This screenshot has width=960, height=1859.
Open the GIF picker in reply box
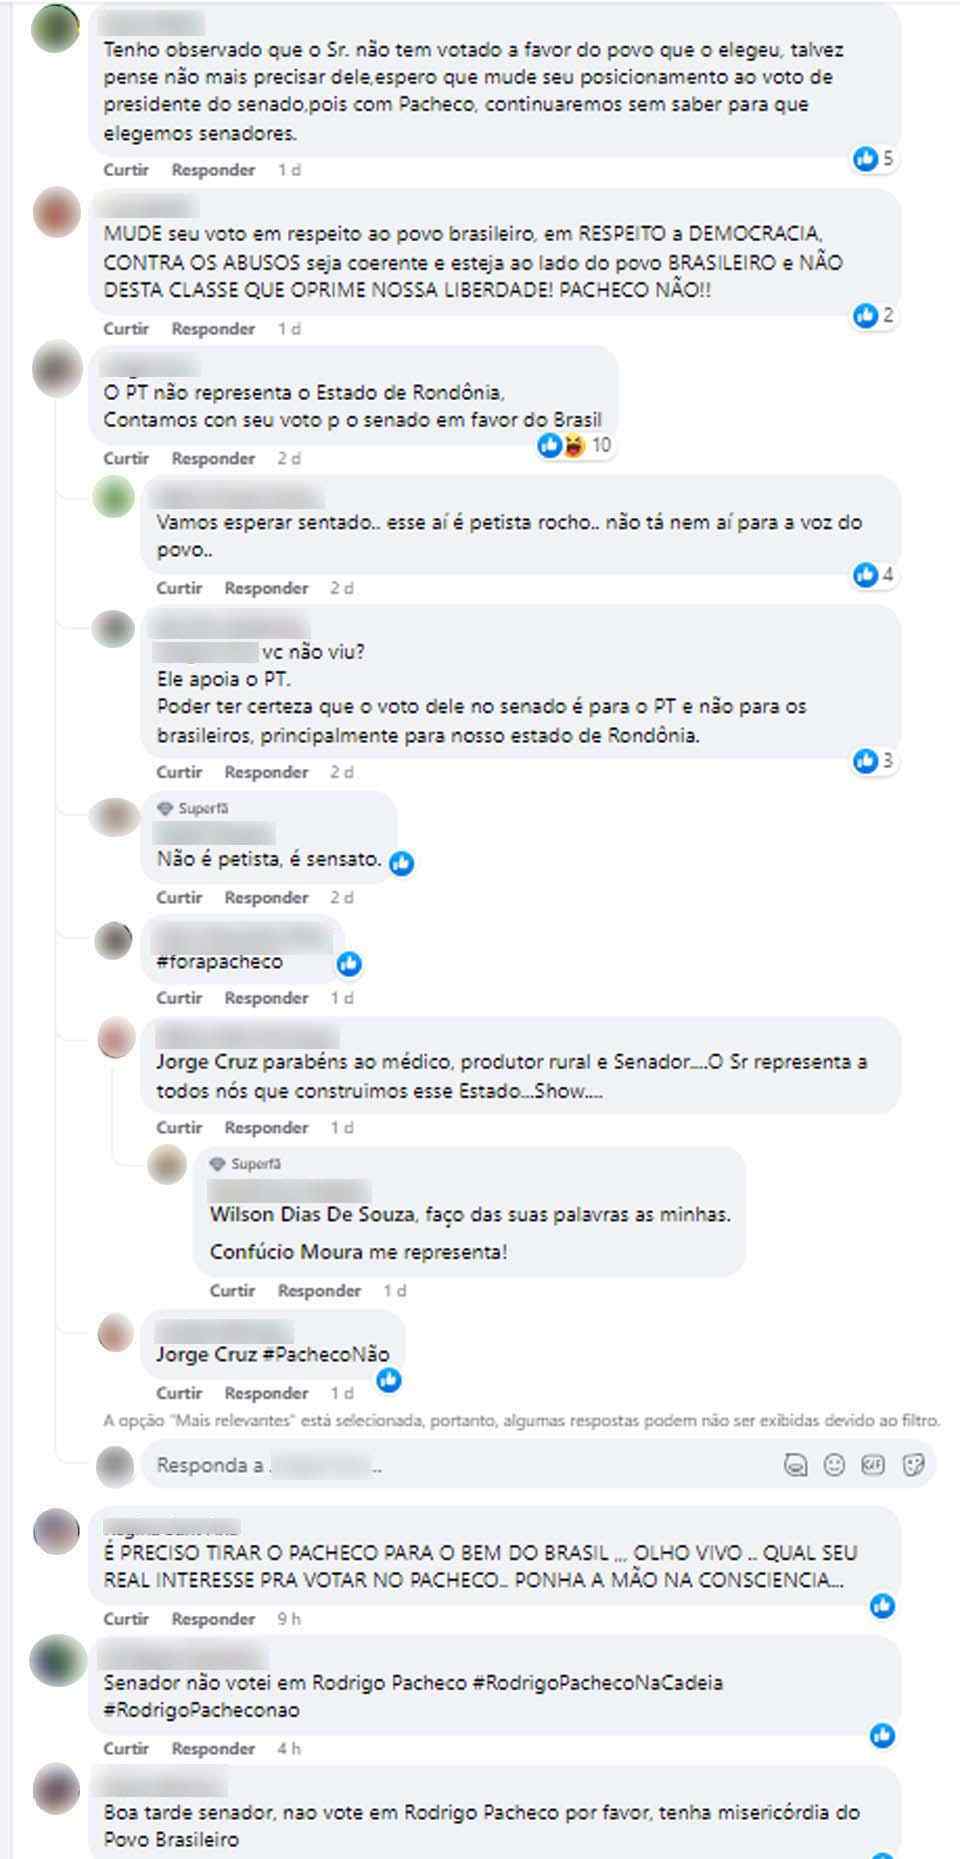point(873,1465)
